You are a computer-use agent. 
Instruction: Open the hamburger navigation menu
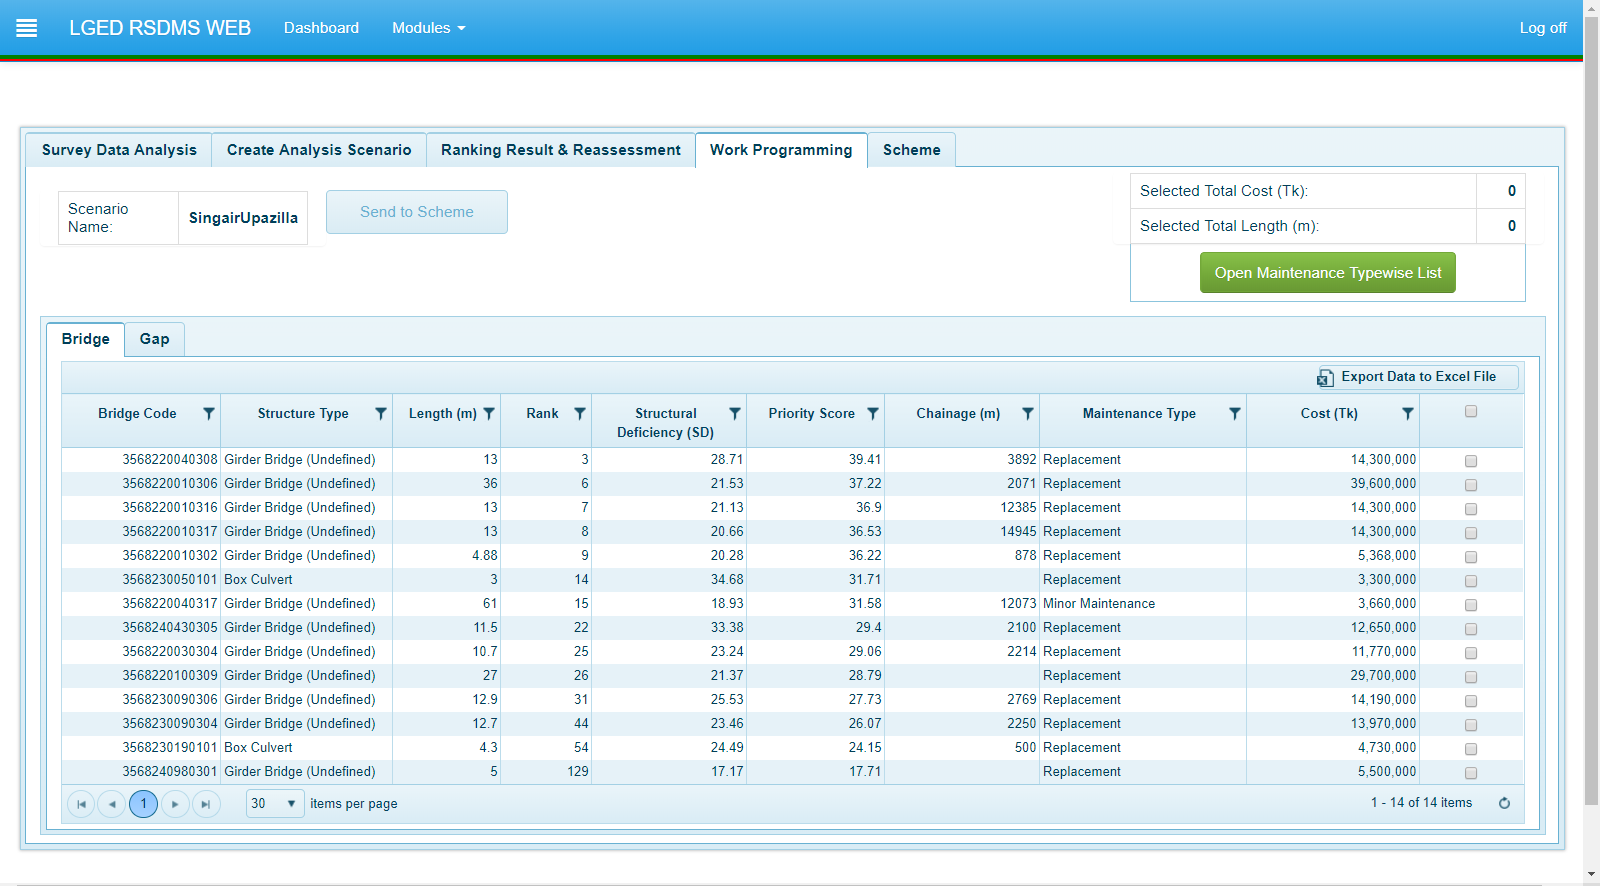27,28
